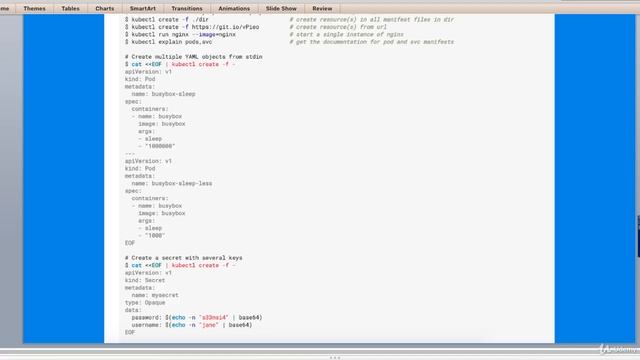Click the comment 'start a single instance of nginx'

pyautogui.click(x=347, y=35)
